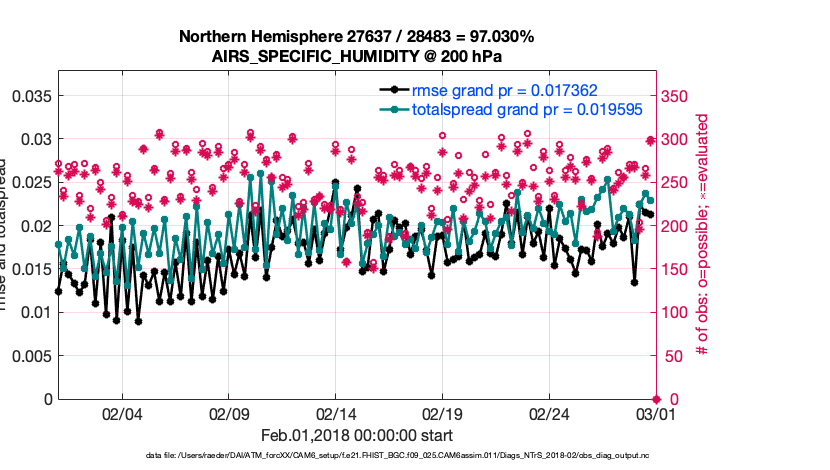Click the 'Northern Hemisphere' title line

click(356, 37)
